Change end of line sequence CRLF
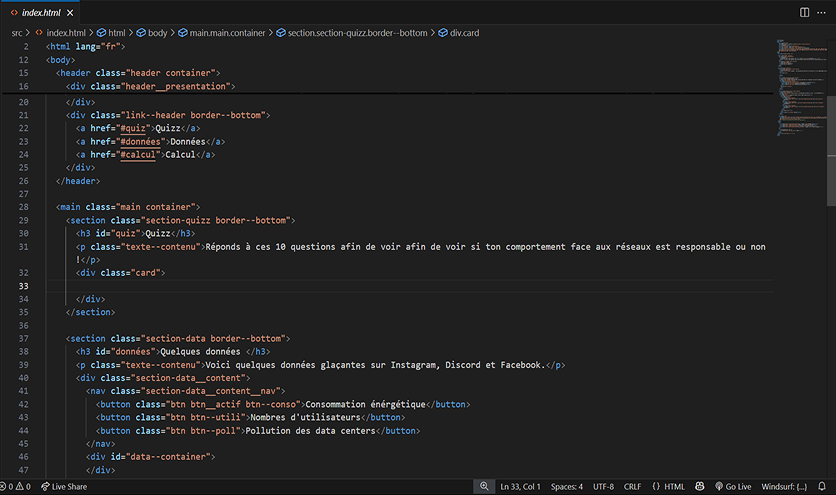 point(632,486)
